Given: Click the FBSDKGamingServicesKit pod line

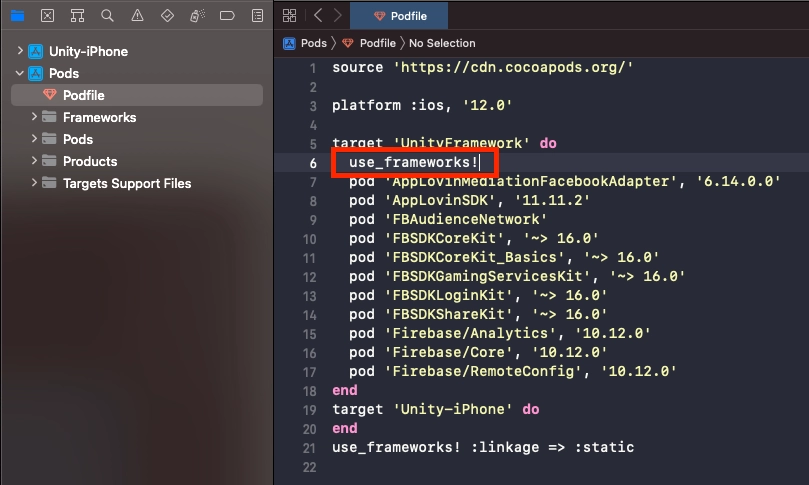Looking at the screenshot, I should coord(516,277).
